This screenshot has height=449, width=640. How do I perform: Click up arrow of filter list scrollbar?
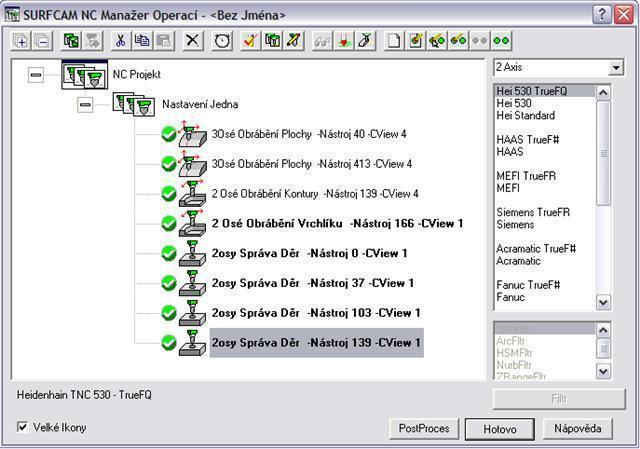pyautogui.click(x=604, y=330)
